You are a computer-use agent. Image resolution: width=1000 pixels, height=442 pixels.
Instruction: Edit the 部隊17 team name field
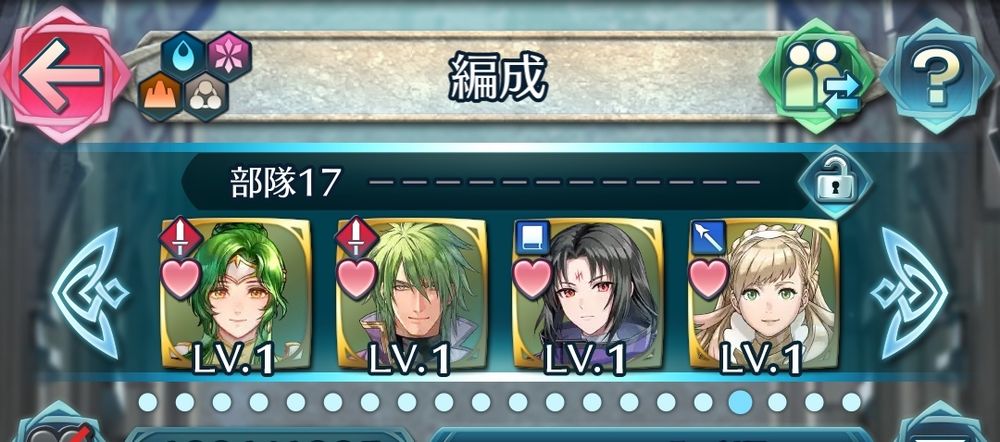494,182
